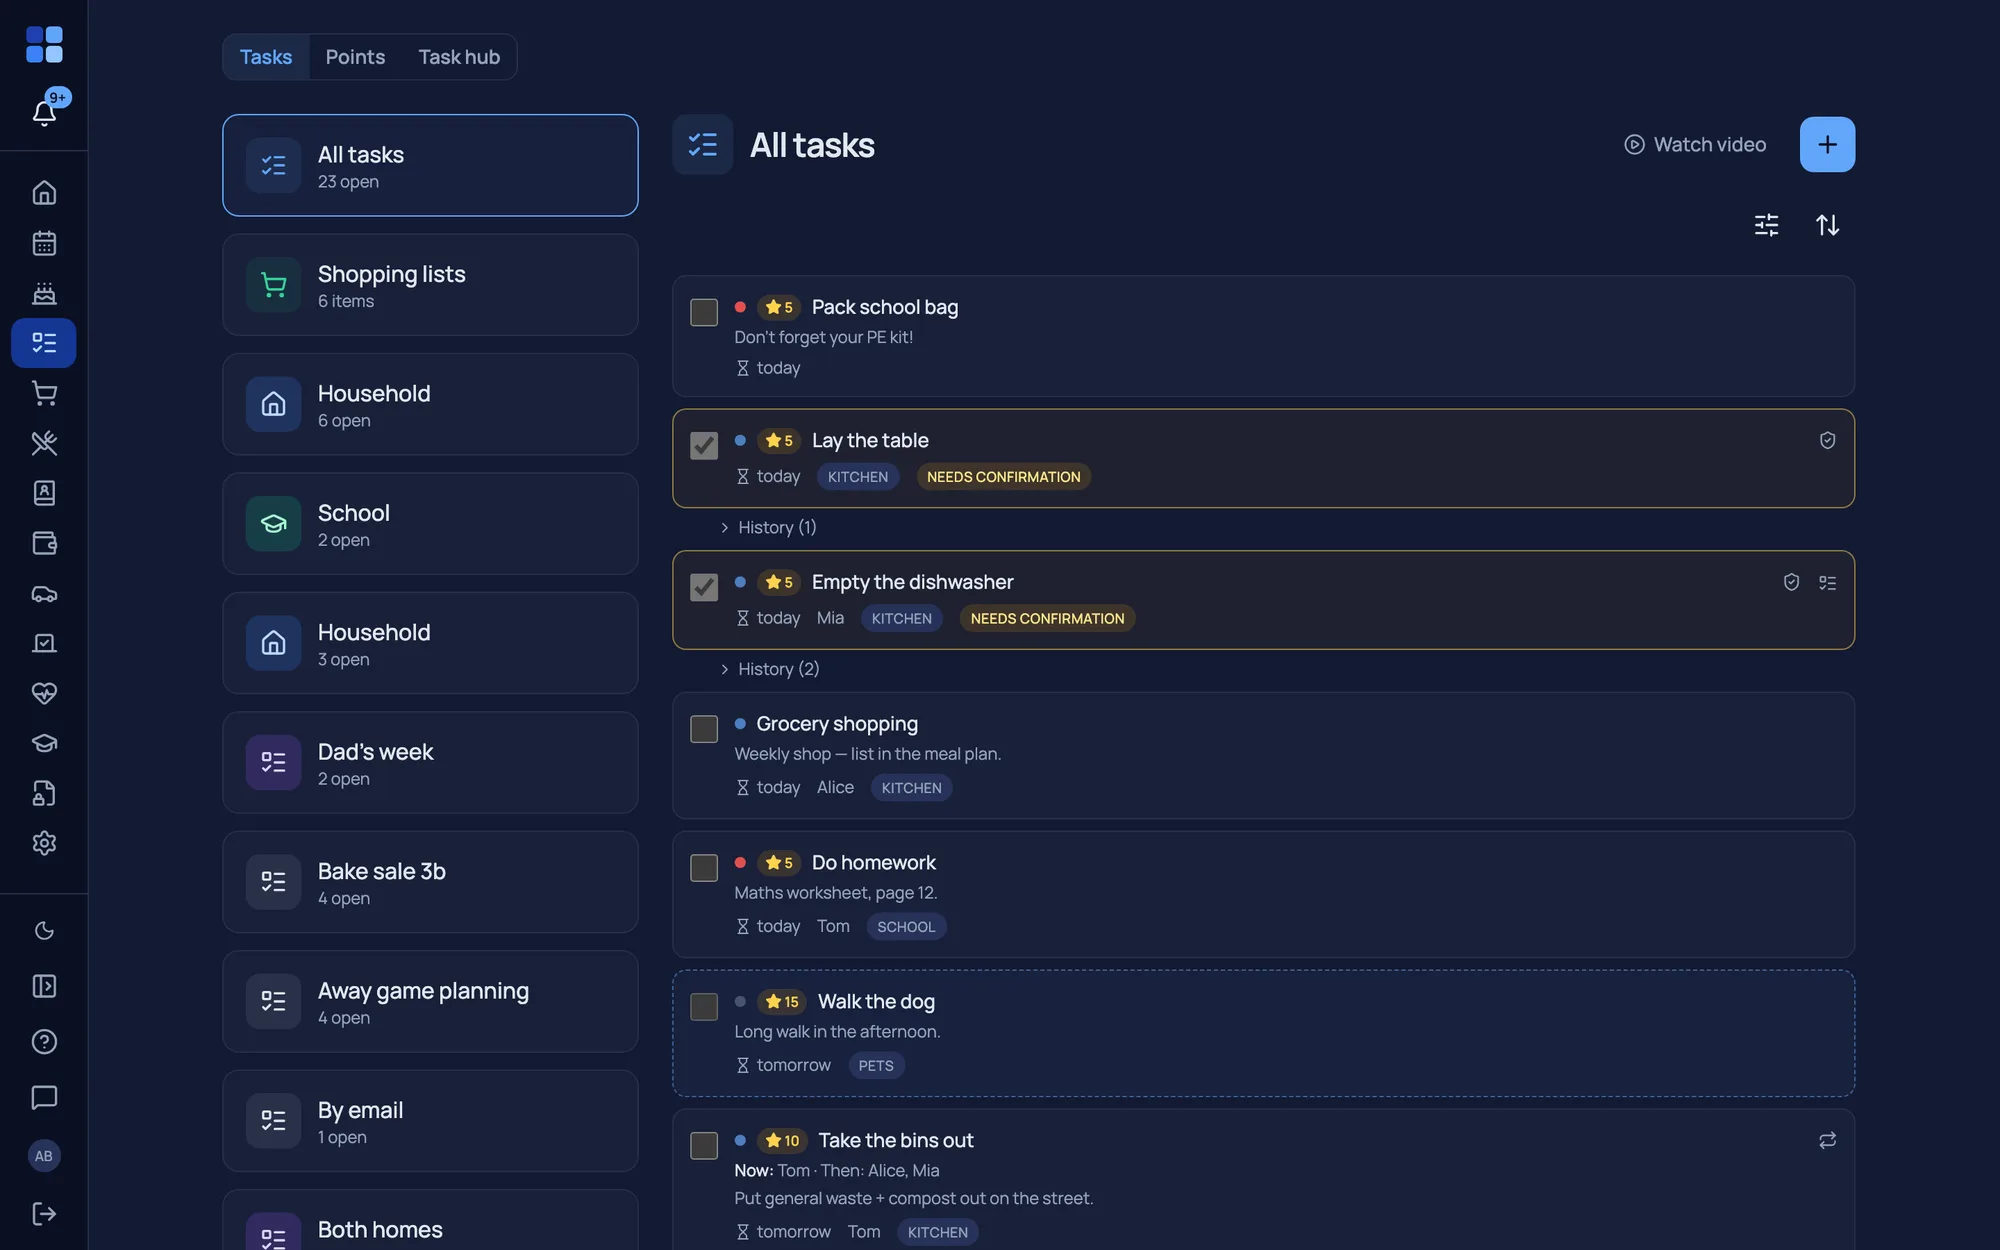
Task: Open the shopping cart icon in sidebar
Action: 44,393
